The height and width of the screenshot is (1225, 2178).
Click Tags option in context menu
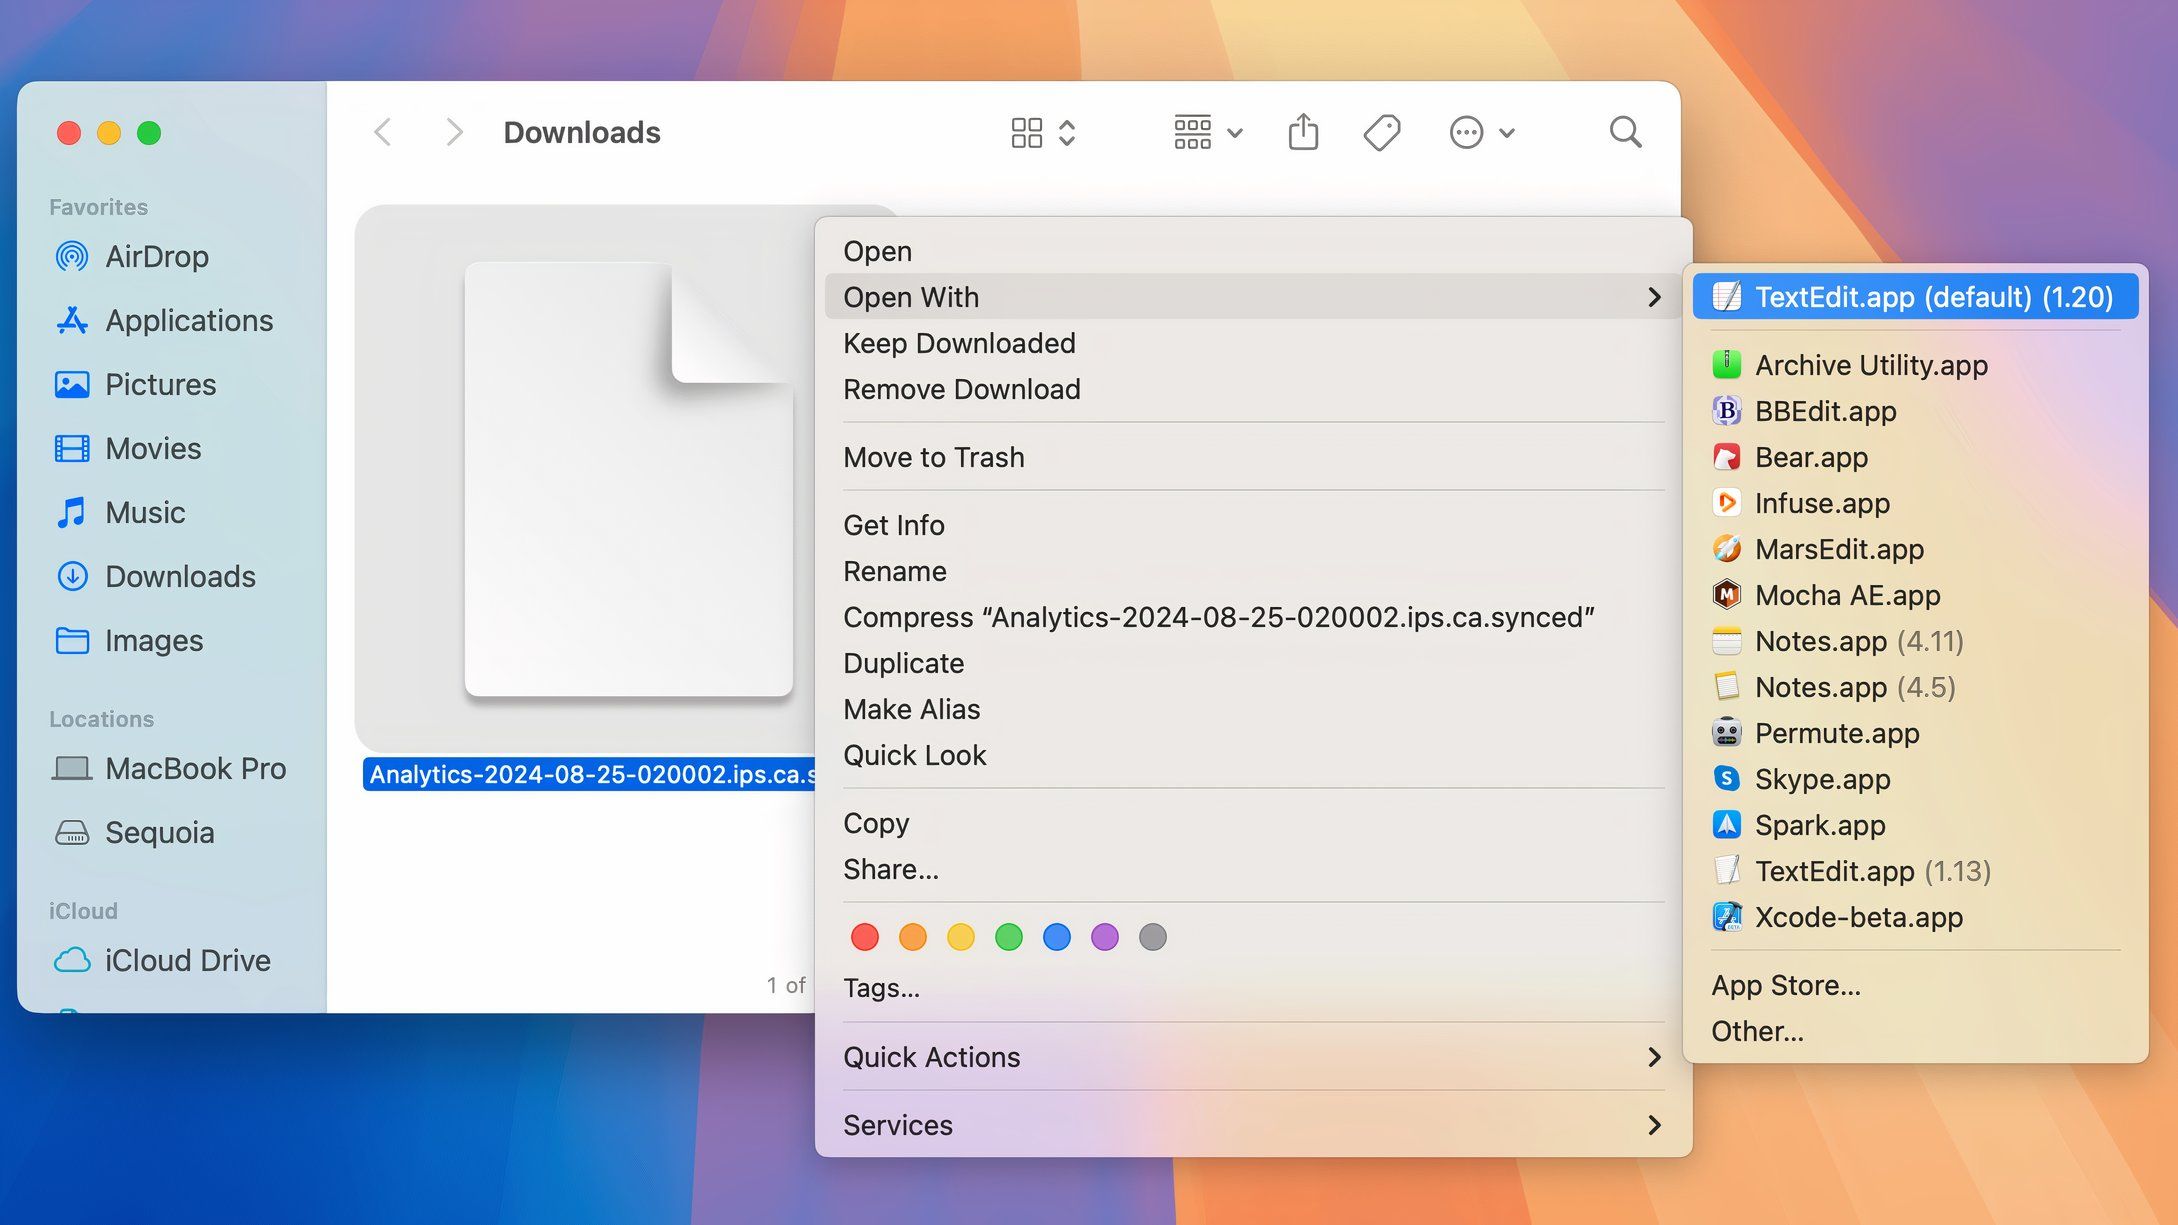click(x=880, y=987)
